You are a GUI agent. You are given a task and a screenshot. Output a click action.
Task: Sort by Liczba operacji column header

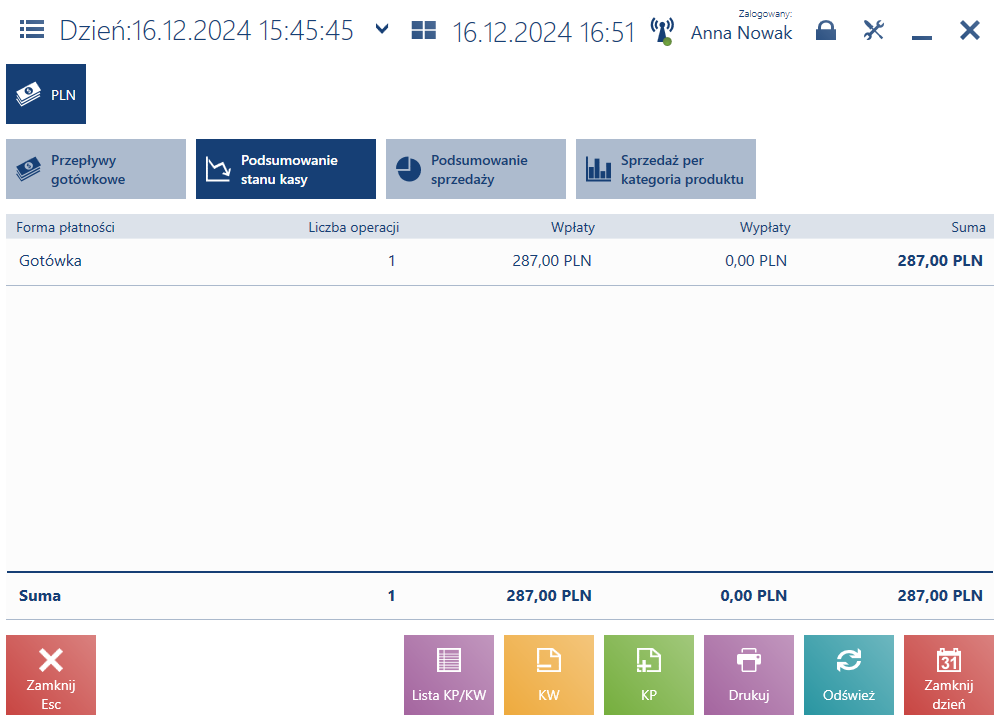pyautogui.click(x=353, y=228)
